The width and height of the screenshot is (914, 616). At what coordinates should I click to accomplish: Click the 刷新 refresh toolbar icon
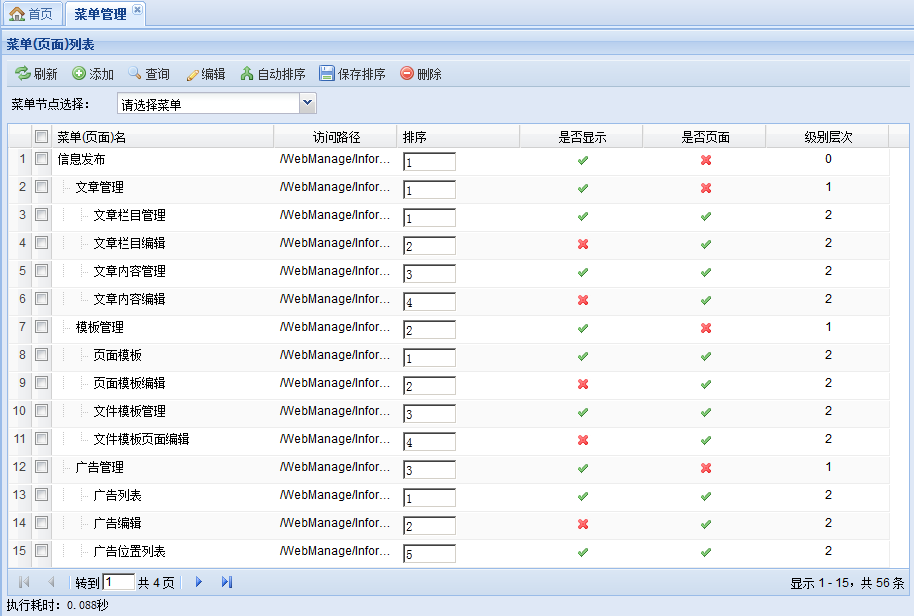(x=22, y=74)
